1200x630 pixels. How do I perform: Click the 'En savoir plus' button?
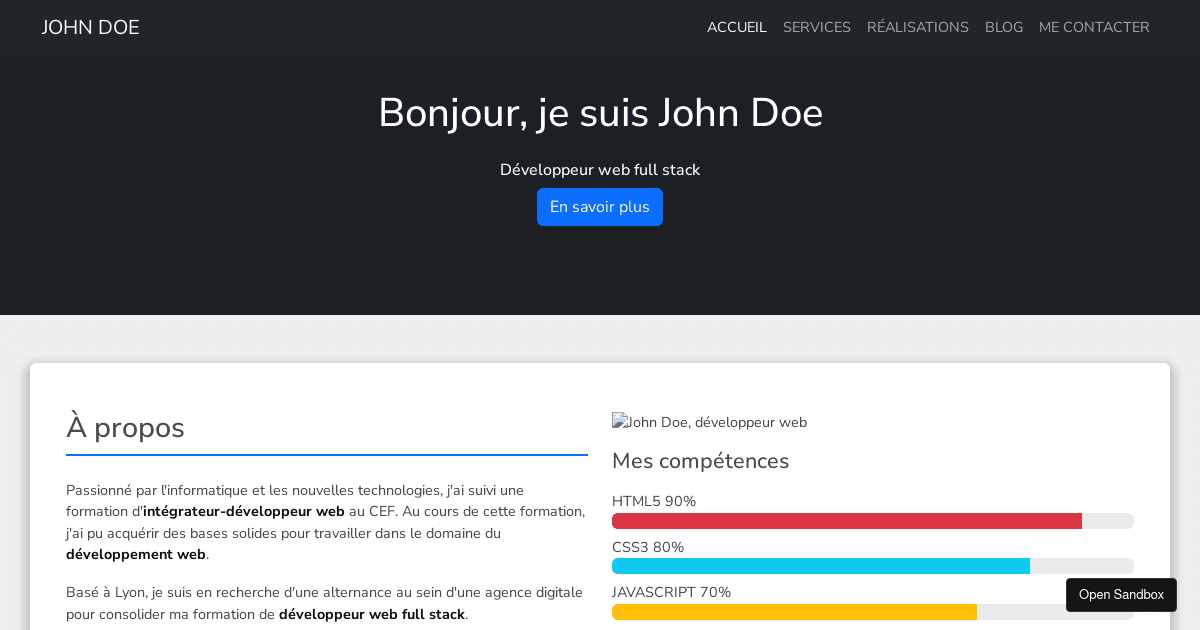(600, 207)
